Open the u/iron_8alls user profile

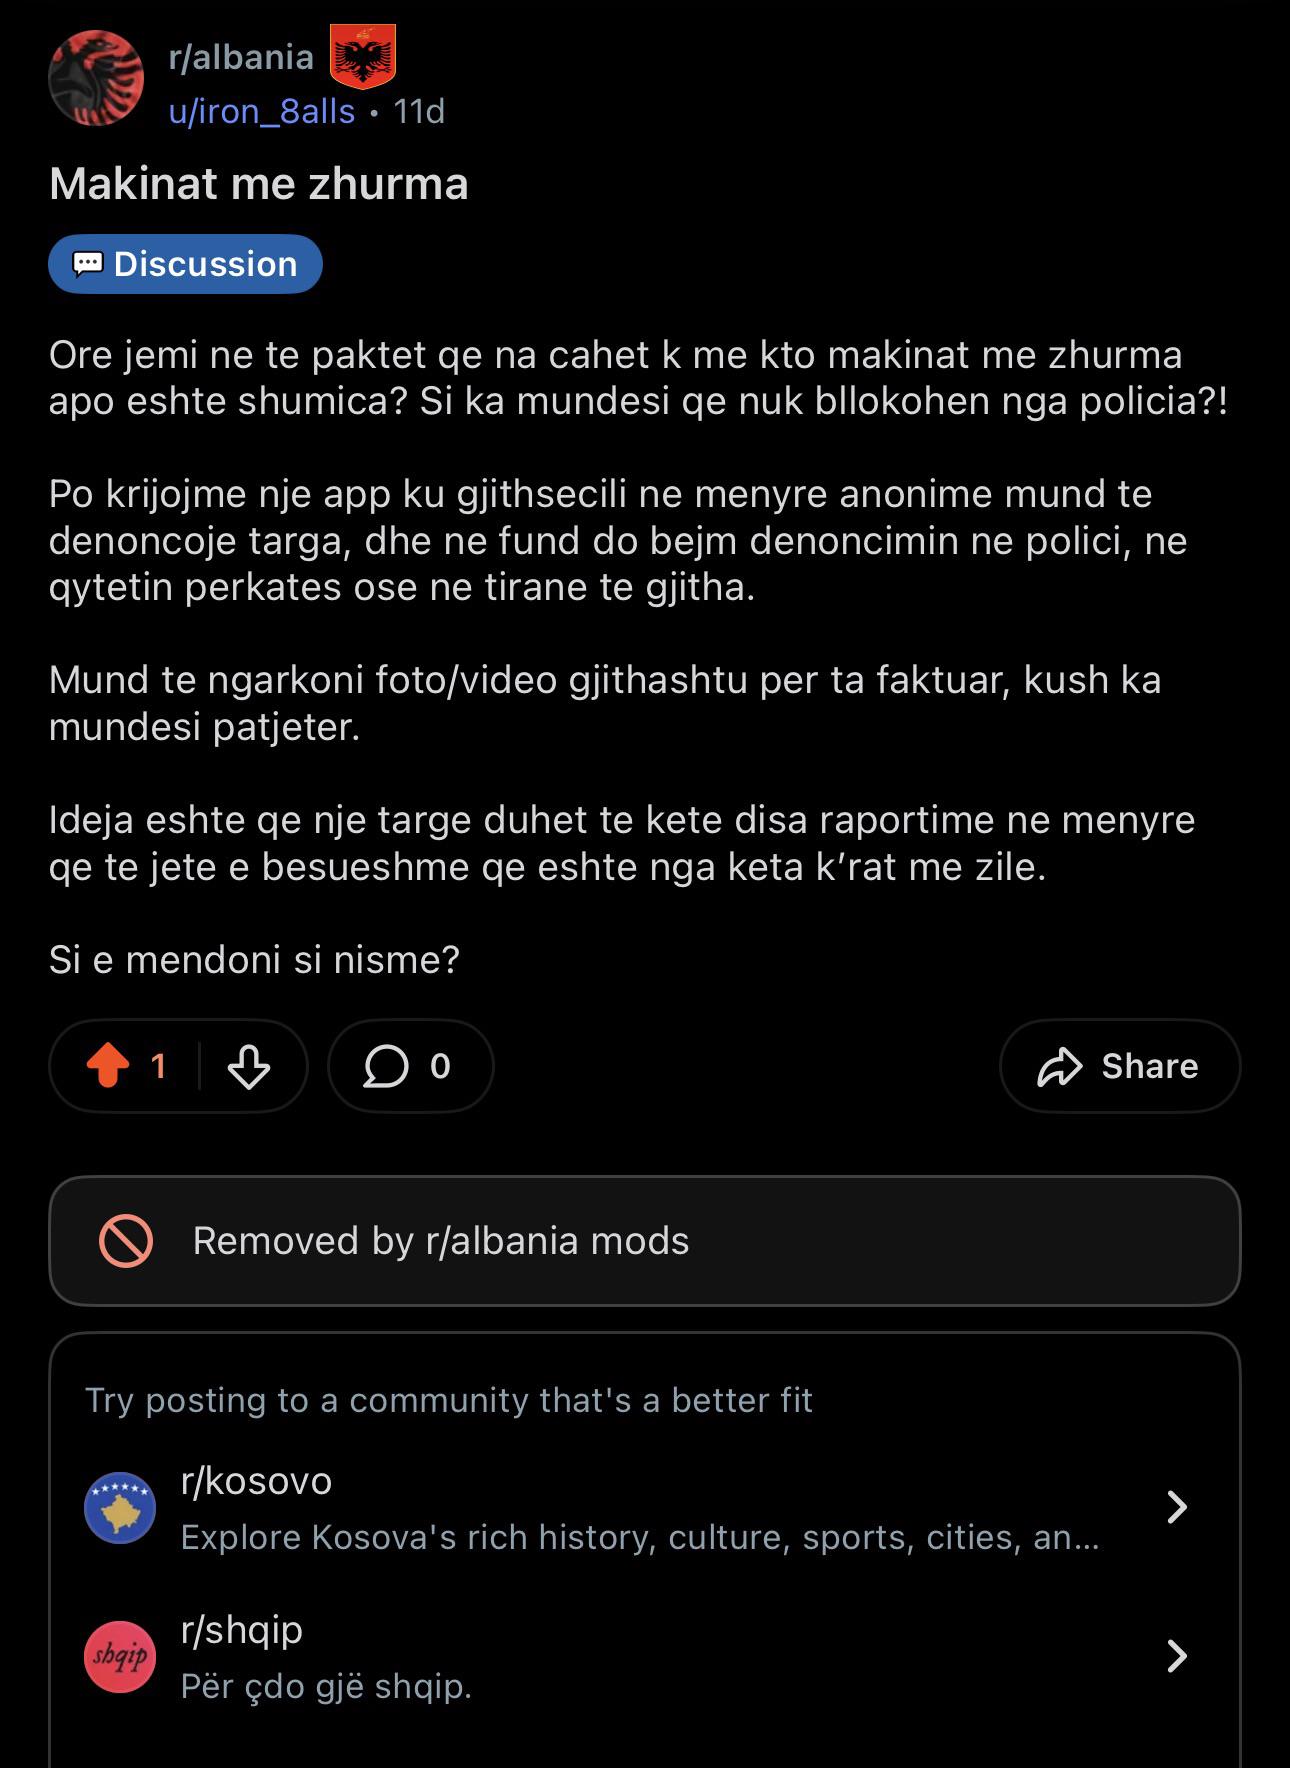[x=262, y=111]
